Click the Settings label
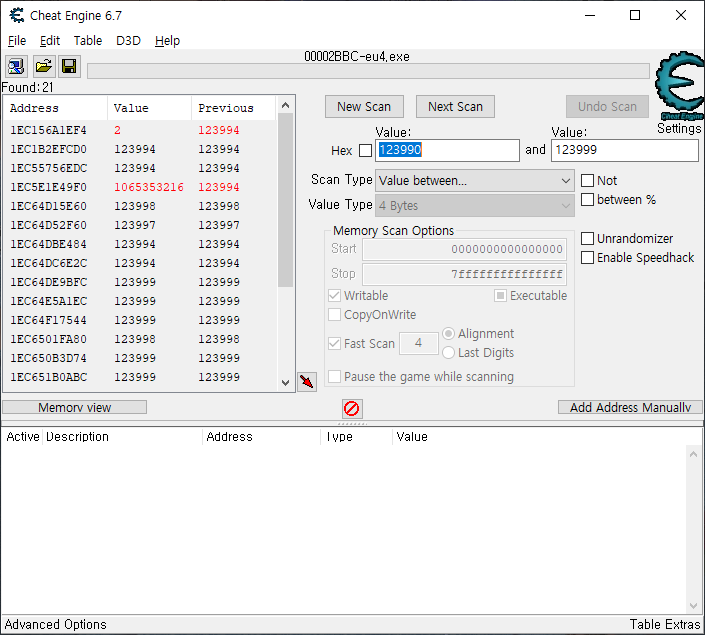 pos(679,129)
